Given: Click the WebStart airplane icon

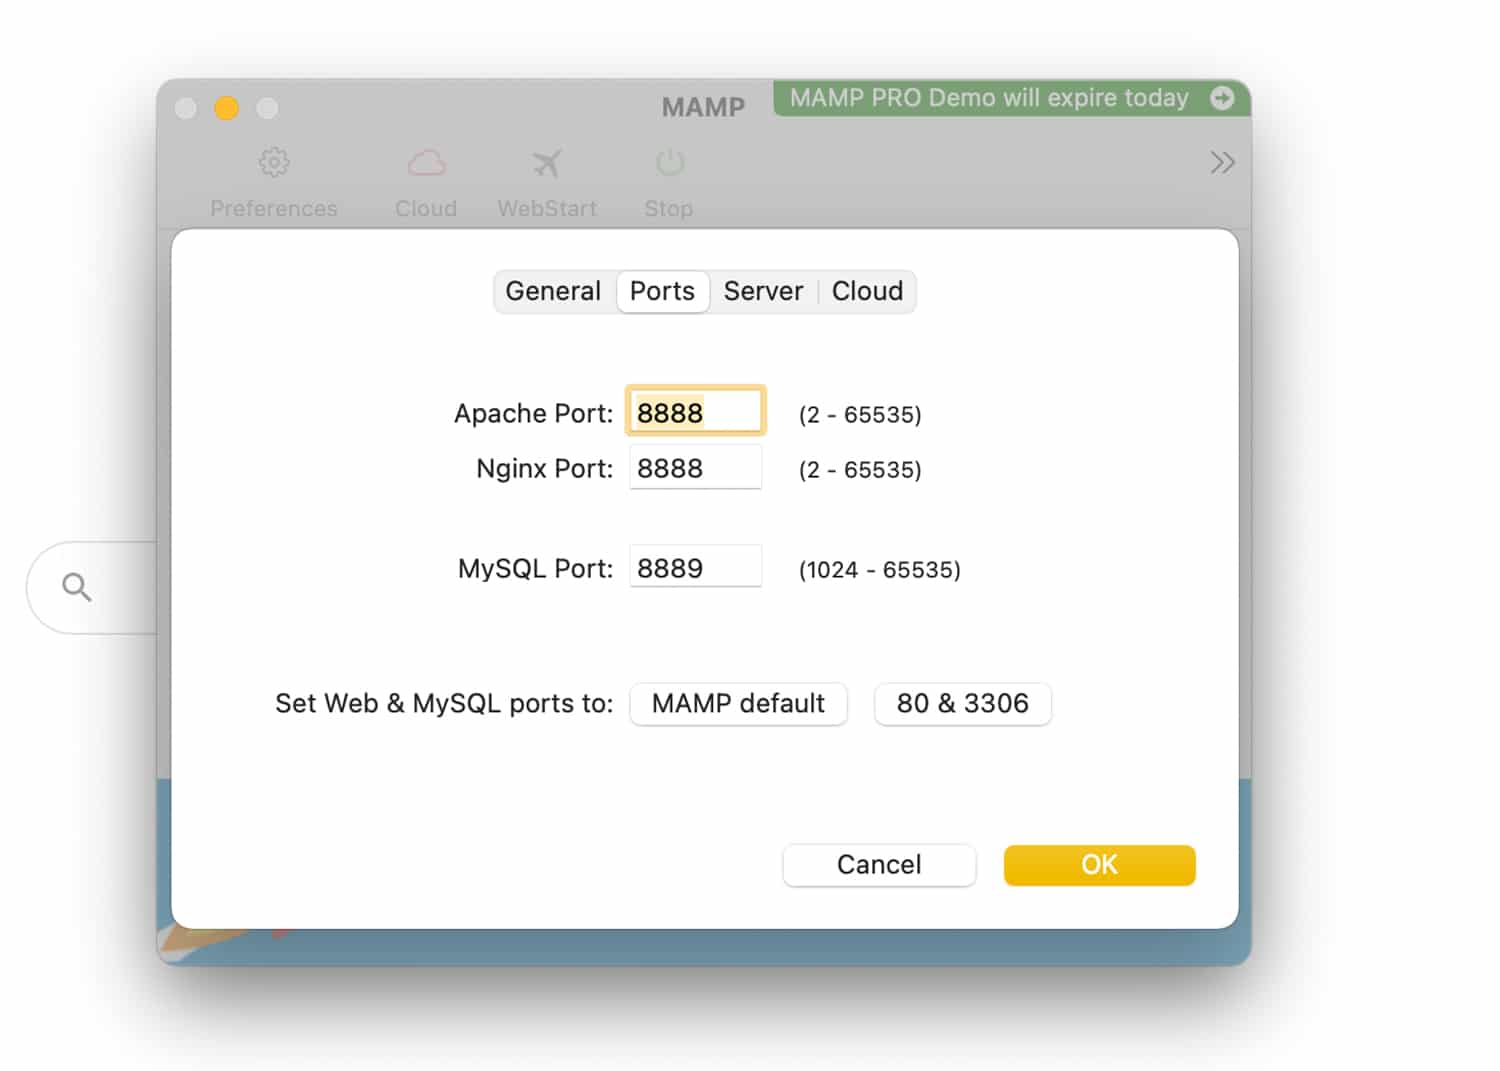Looking at the screenshot, I should (x=546, y=163).
